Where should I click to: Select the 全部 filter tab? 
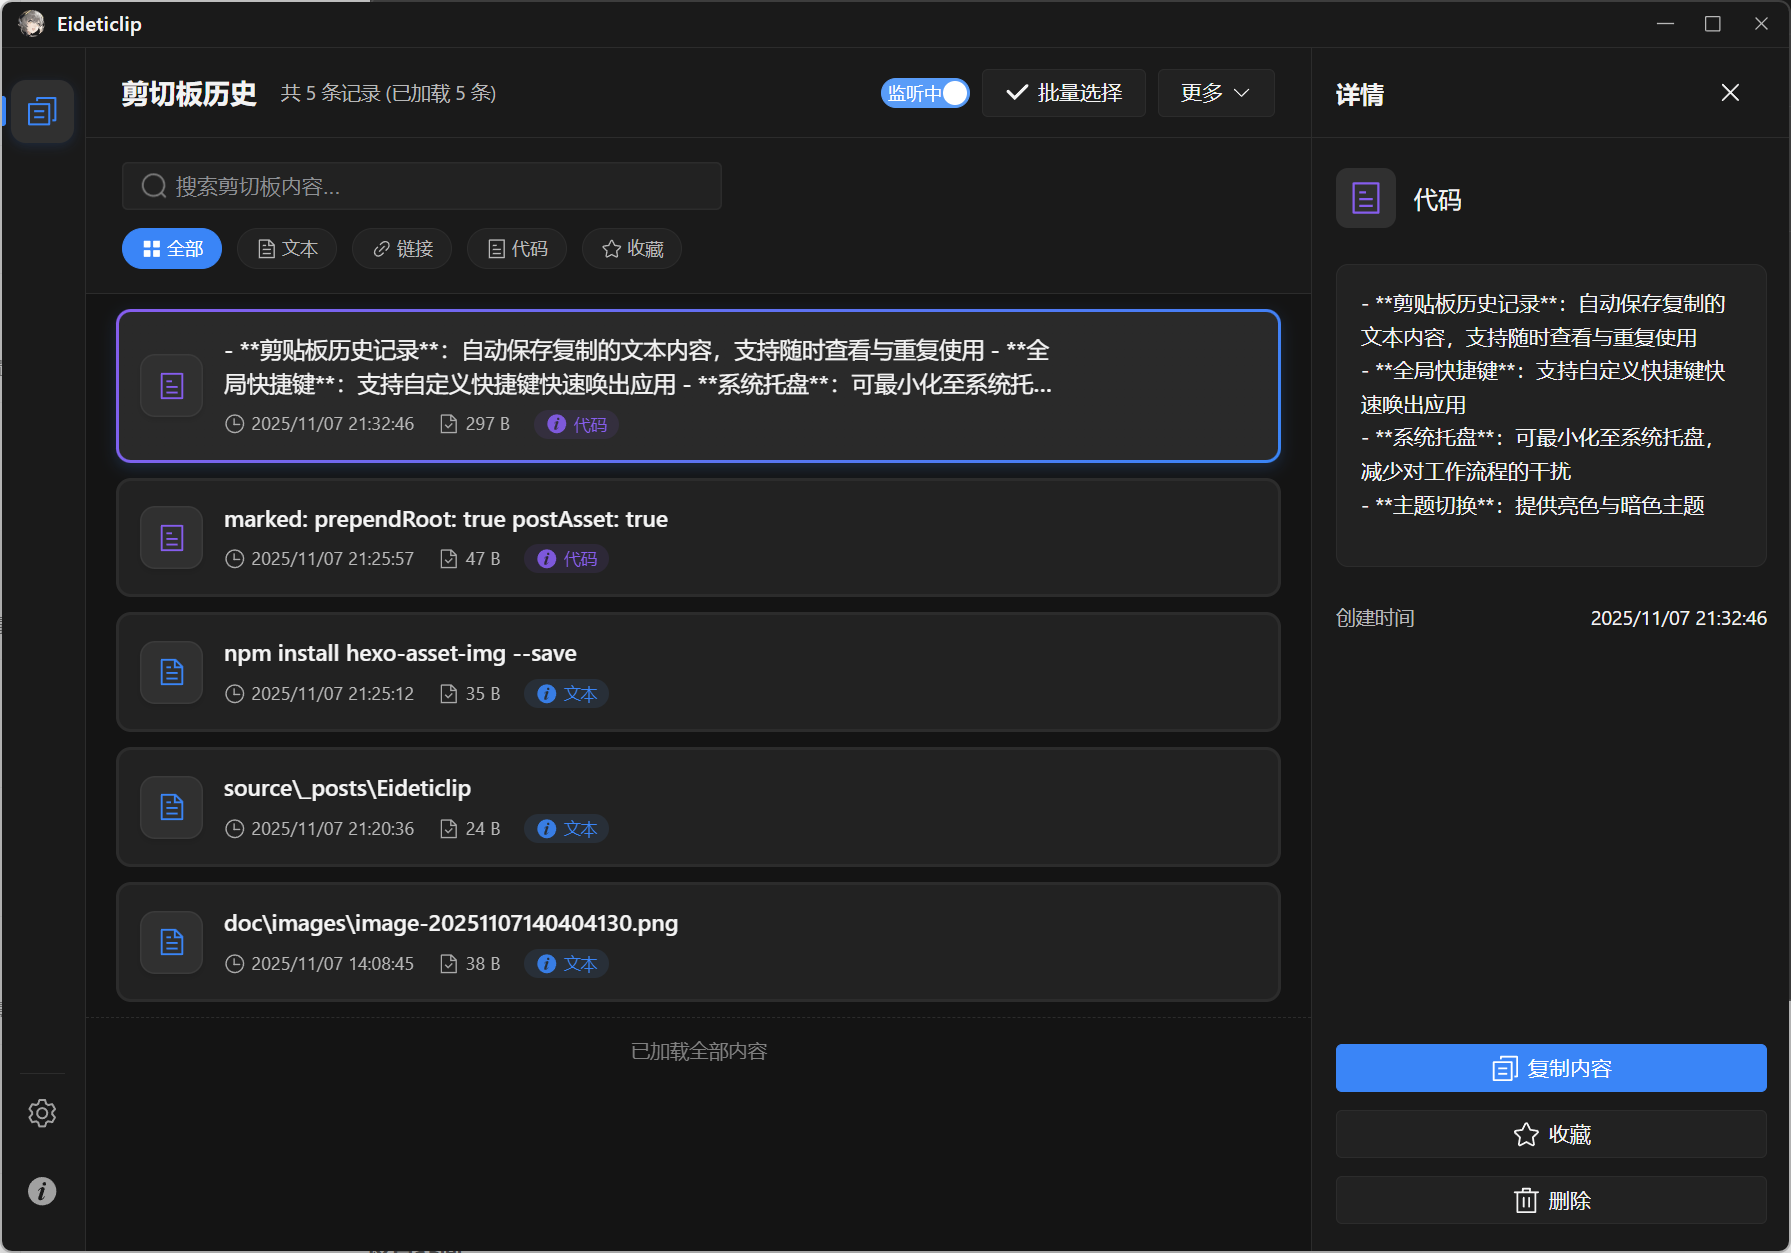pyautogui.click(x=172, y=249)
